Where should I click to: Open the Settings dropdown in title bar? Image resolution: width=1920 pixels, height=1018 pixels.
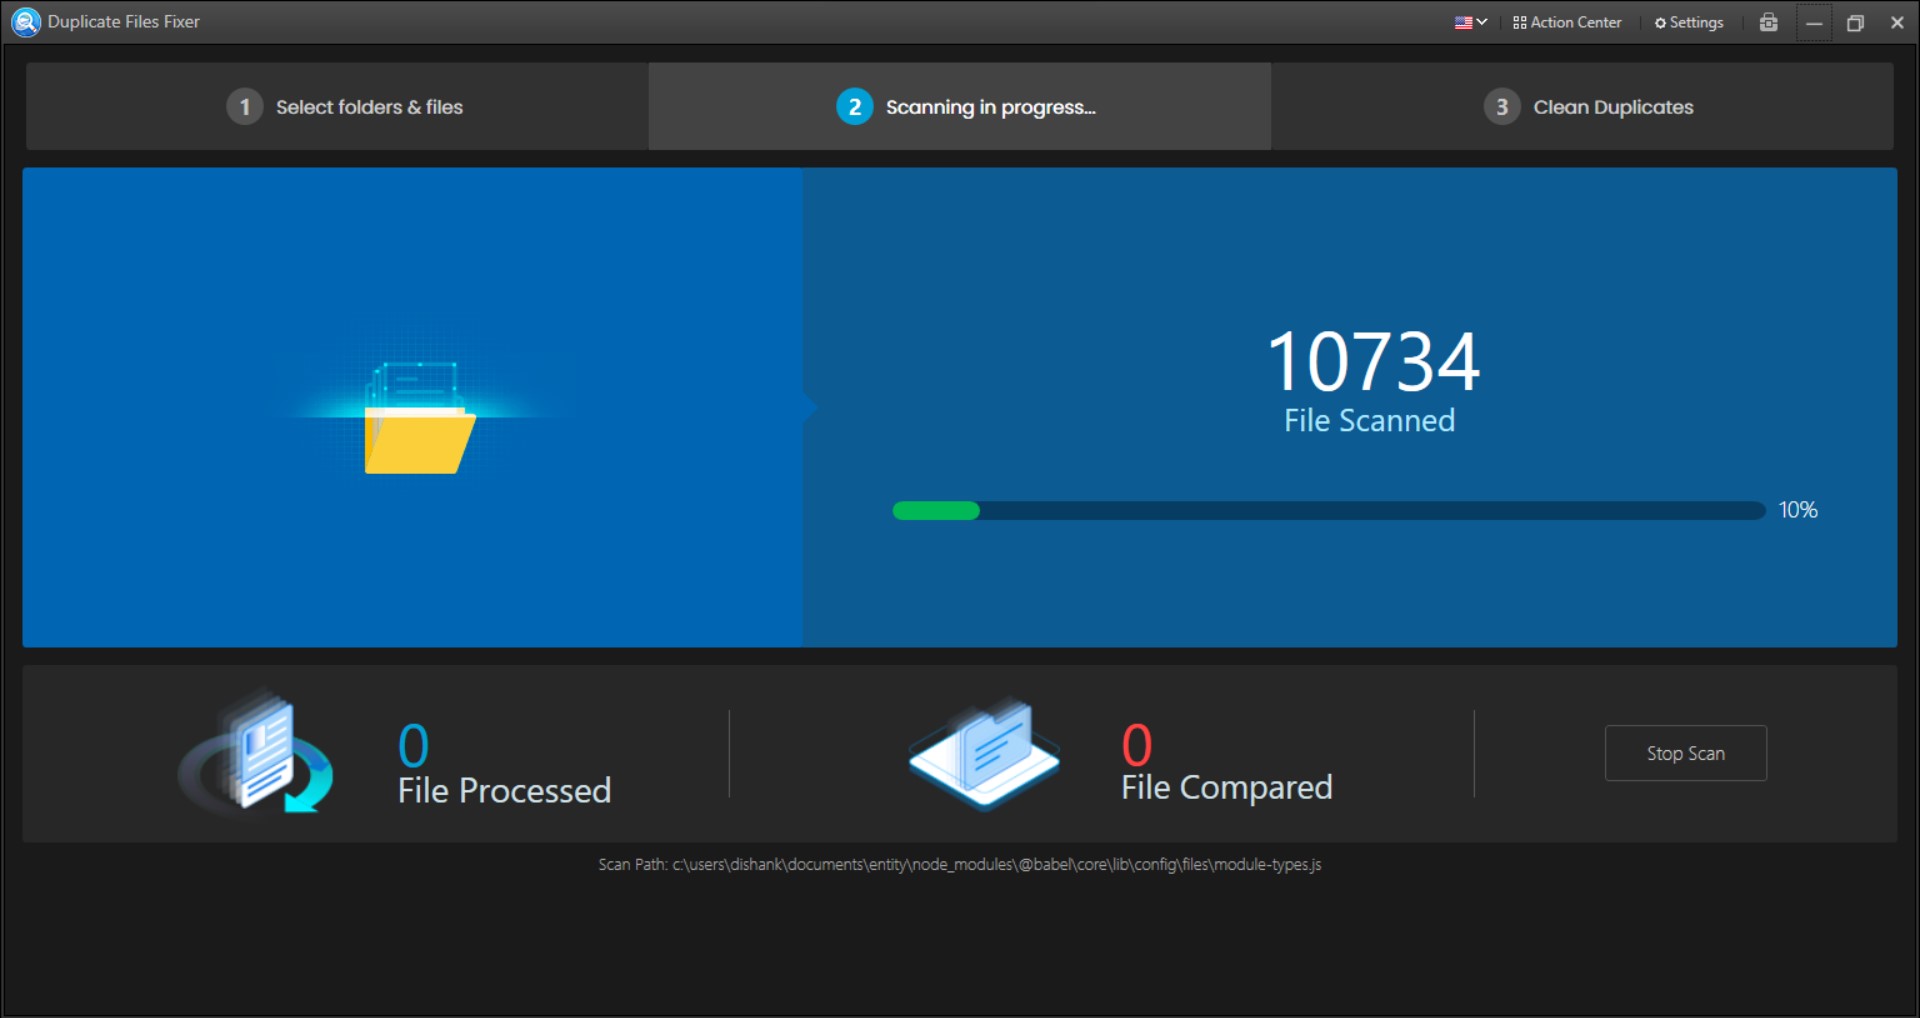coord(1689,21)
